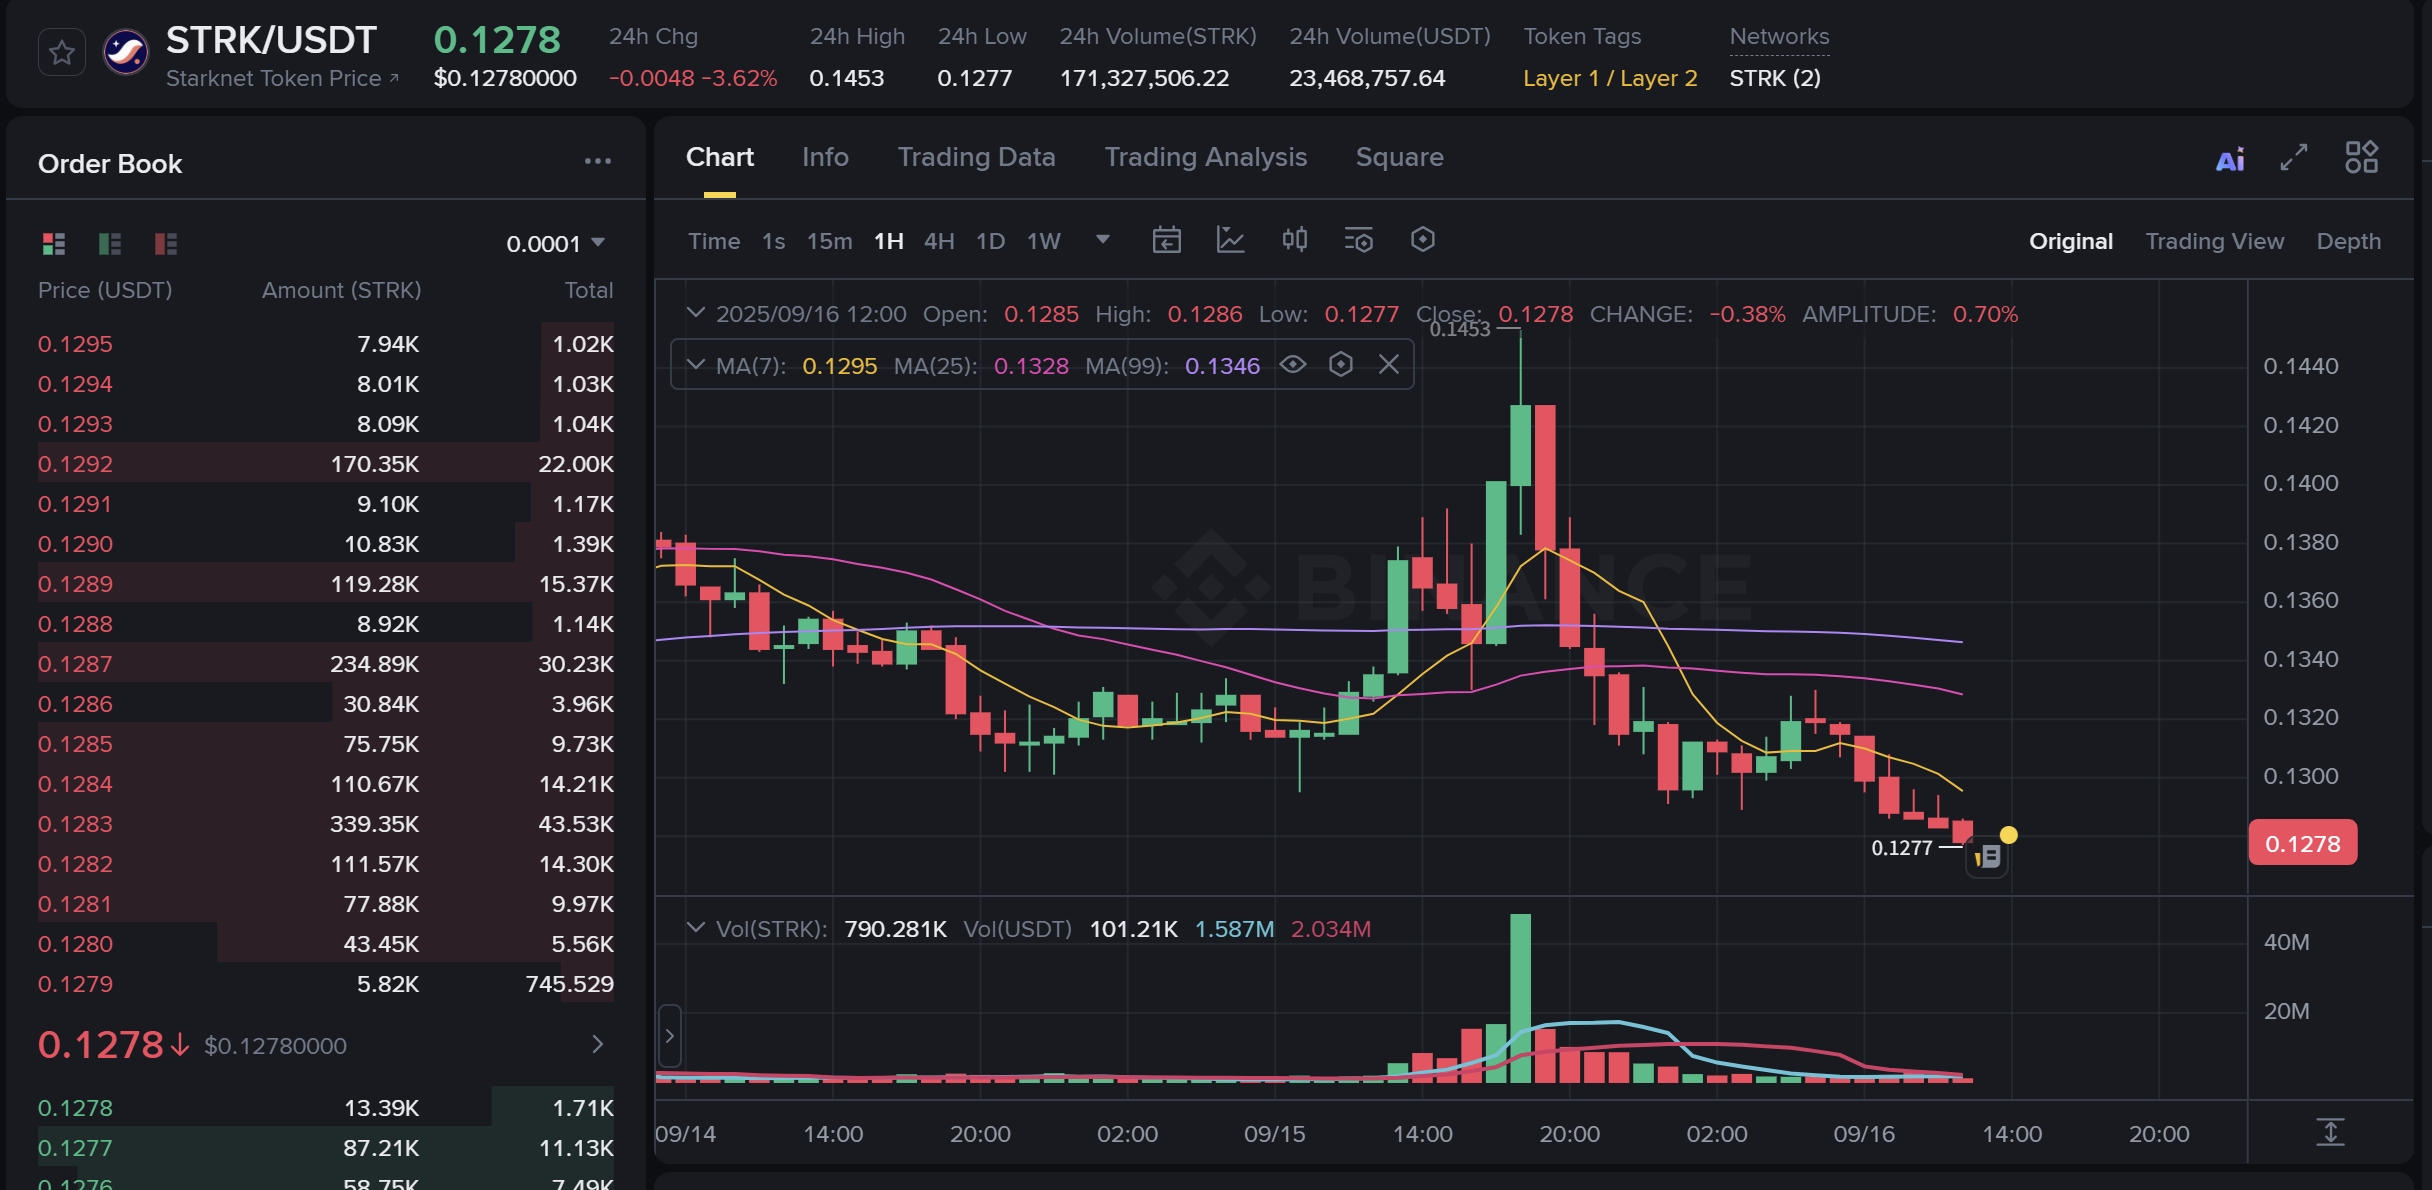Add STRK/USDT to favorites star
This screenshot has width=2432, height=1190.
click(62, 52)
